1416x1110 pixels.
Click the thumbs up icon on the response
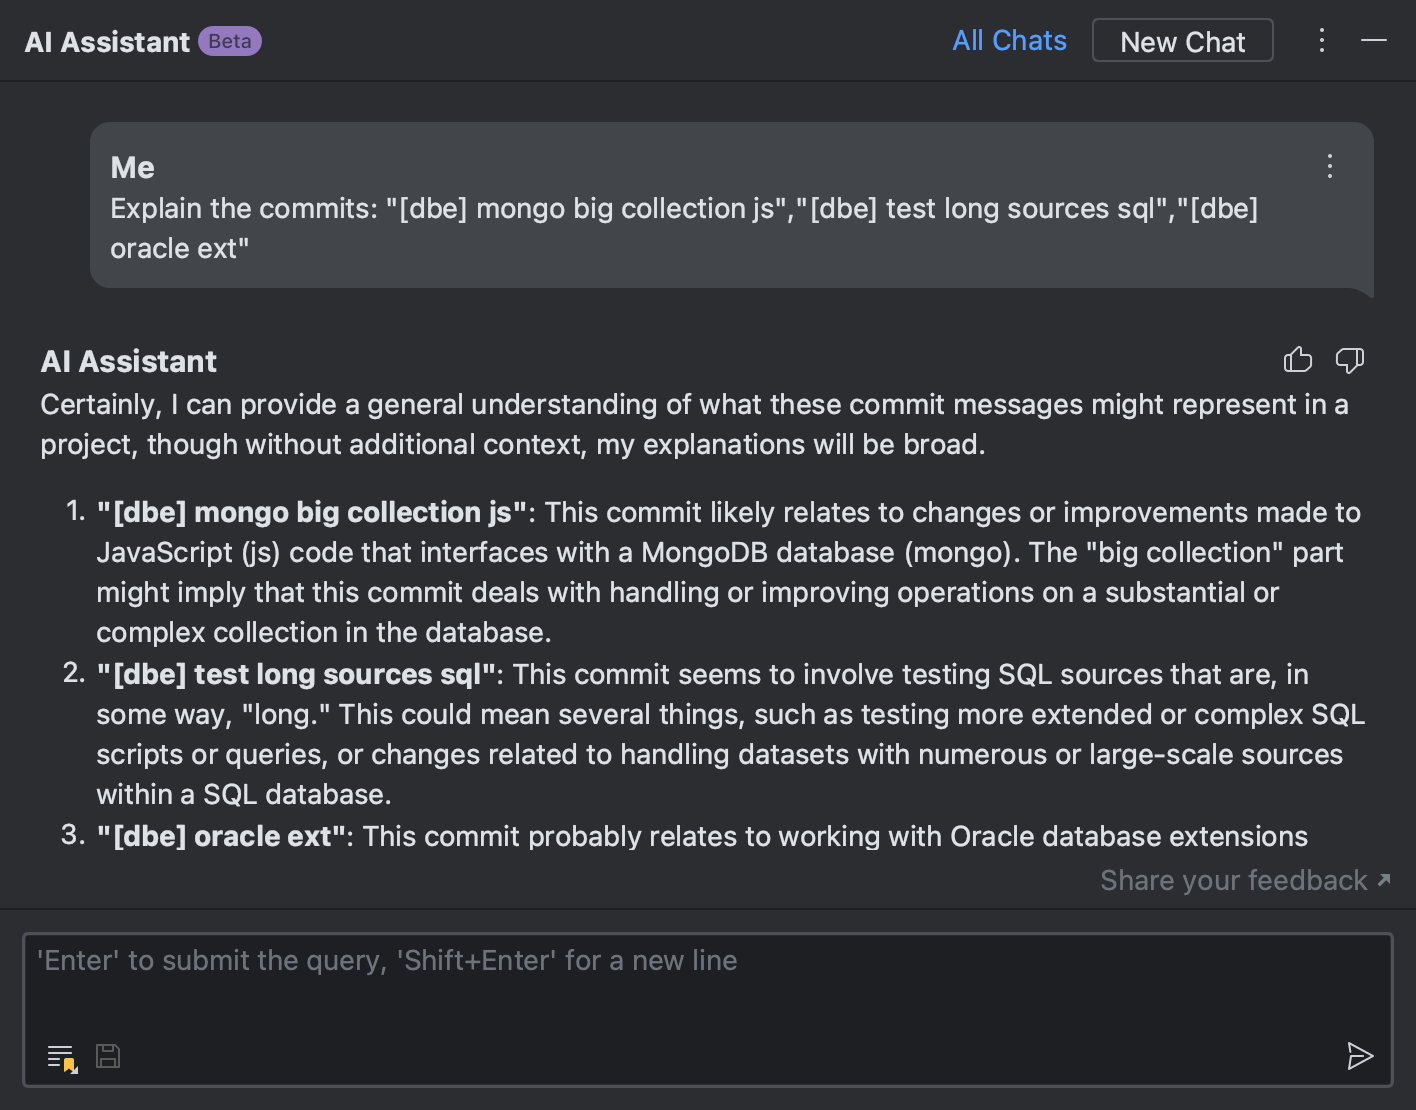(x=1298, y=360)
